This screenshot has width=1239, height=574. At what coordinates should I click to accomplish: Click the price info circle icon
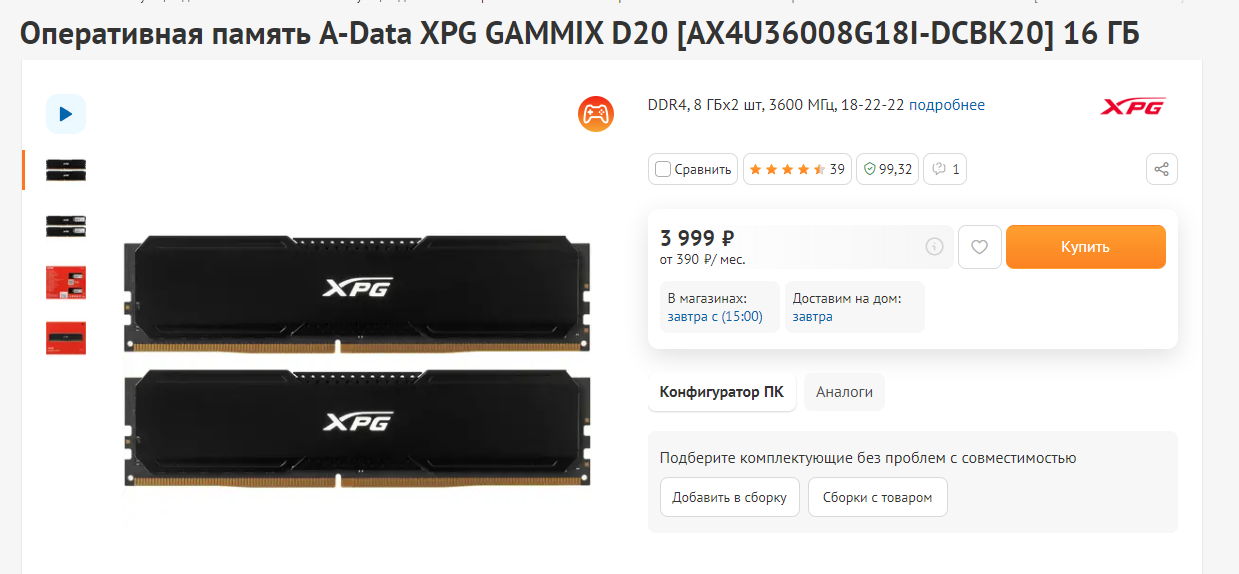pyautogui.click(x=934, y=247)
